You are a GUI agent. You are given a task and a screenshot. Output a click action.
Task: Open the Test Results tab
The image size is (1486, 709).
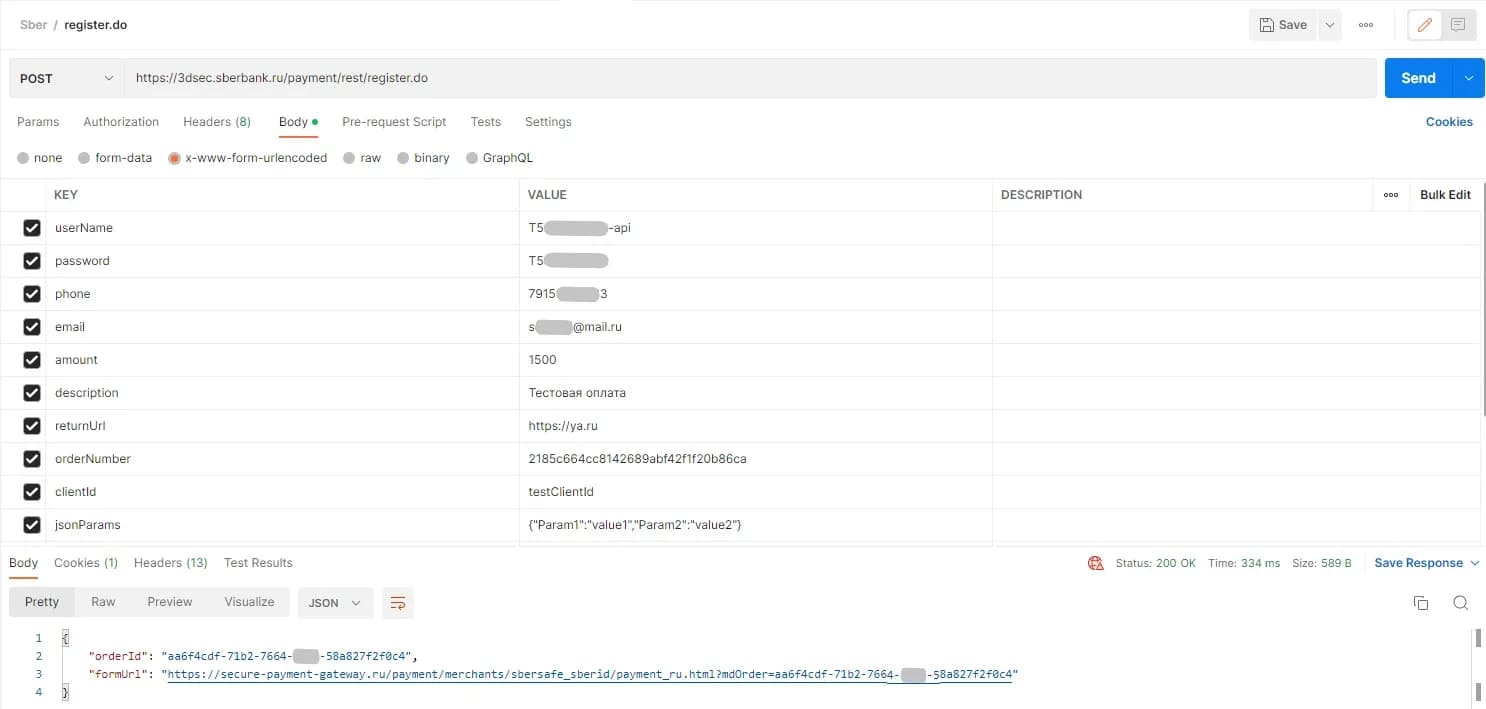click(258, 563)
